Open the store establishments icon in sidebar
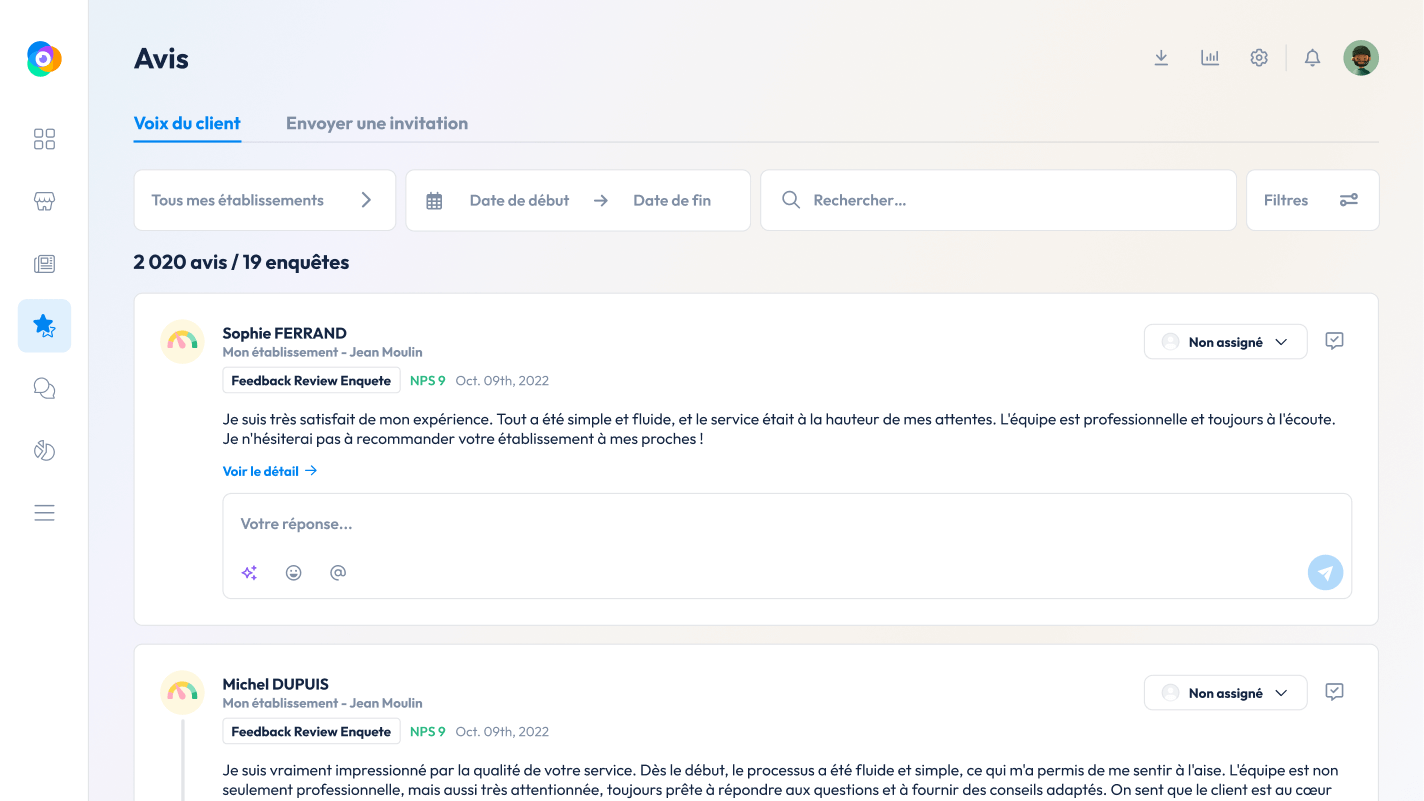Image resolution: width=1424 pixels, height=801 pixels. pyautogui.click(x=44, y=201)
